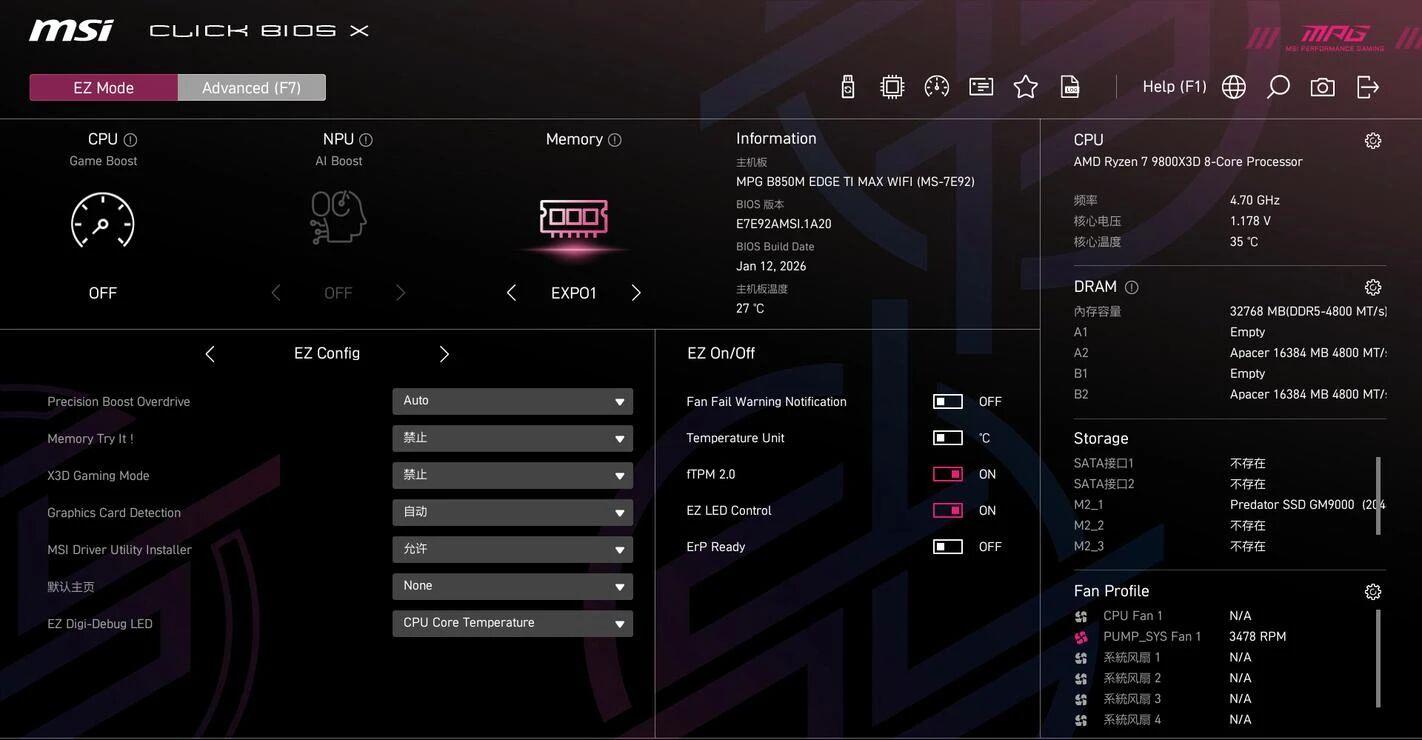Click the info icon beside NPU heading
This screenshot has height=740, width=1422.
pyautogui.click(x=366, y=140)
